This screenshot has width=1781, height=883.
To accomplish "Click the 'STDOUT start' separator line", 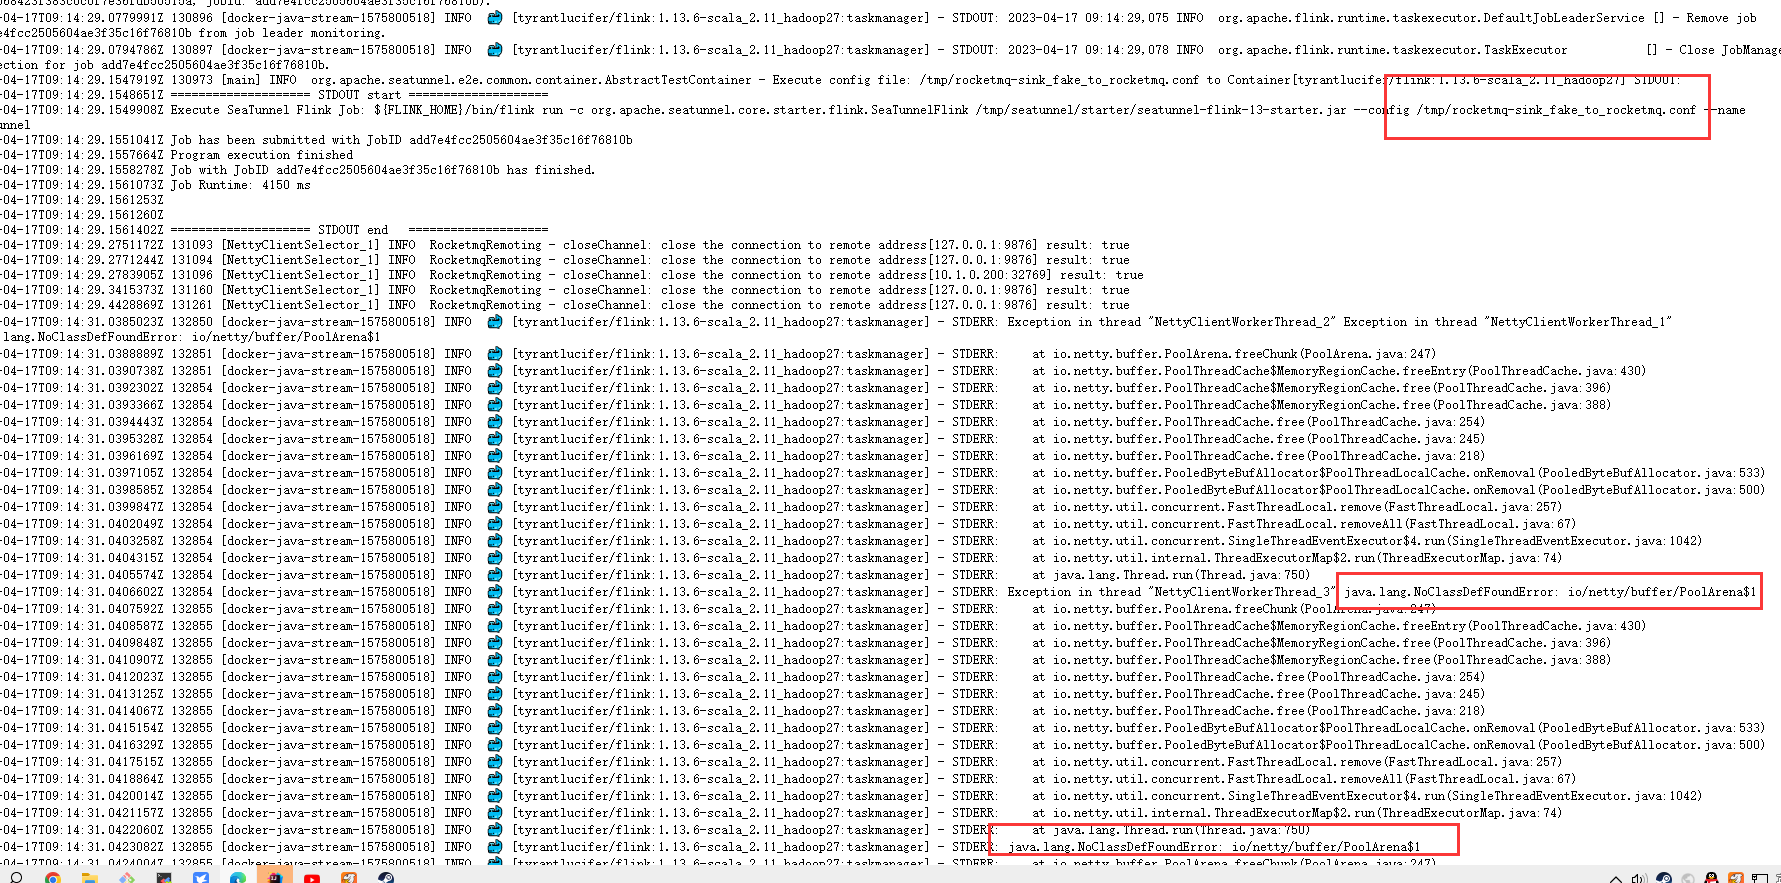I will 359,95.
